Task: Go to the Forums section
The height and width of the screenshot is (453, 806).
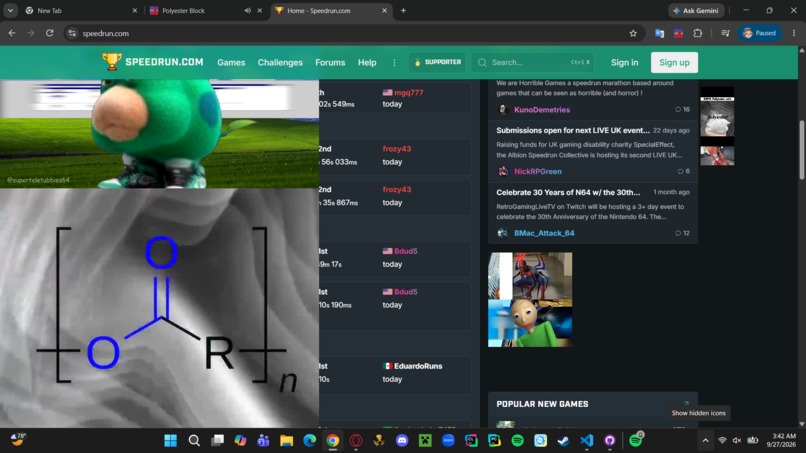Action: [330, 62]
